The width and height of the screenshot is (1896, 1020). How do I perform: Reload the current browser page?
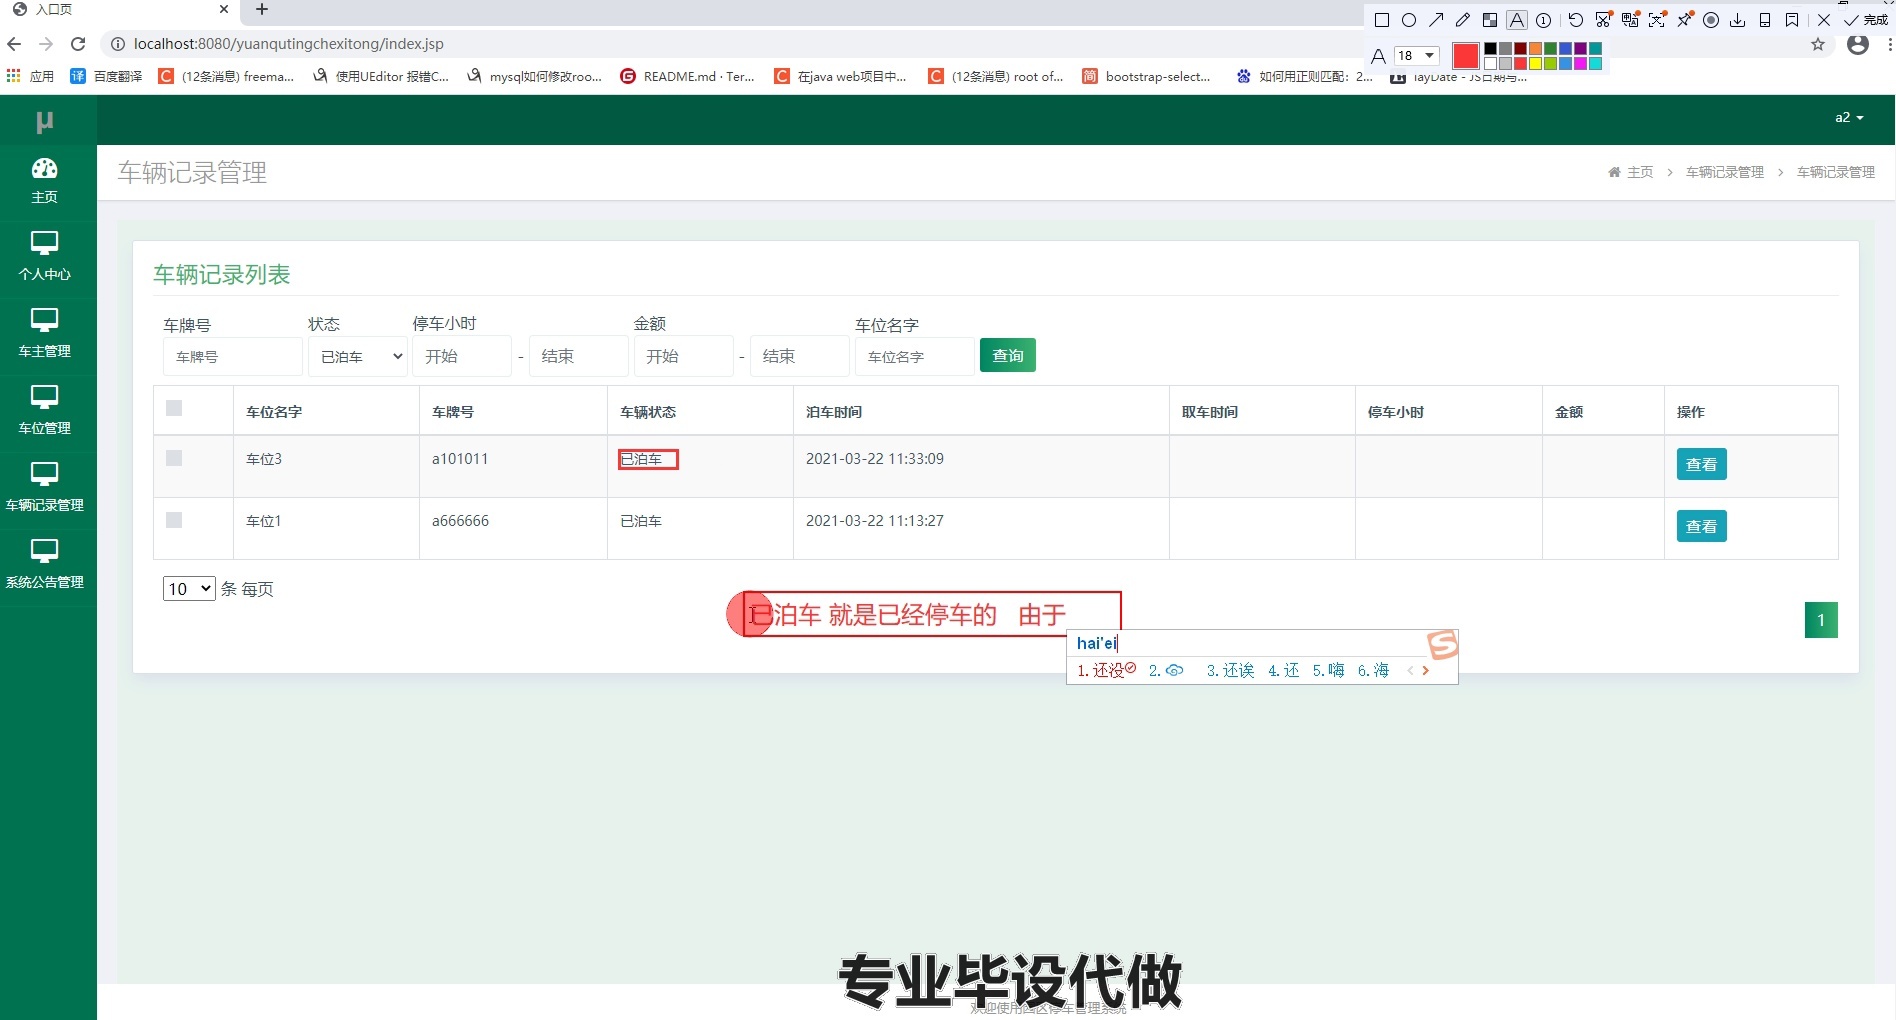pos(78,44)
